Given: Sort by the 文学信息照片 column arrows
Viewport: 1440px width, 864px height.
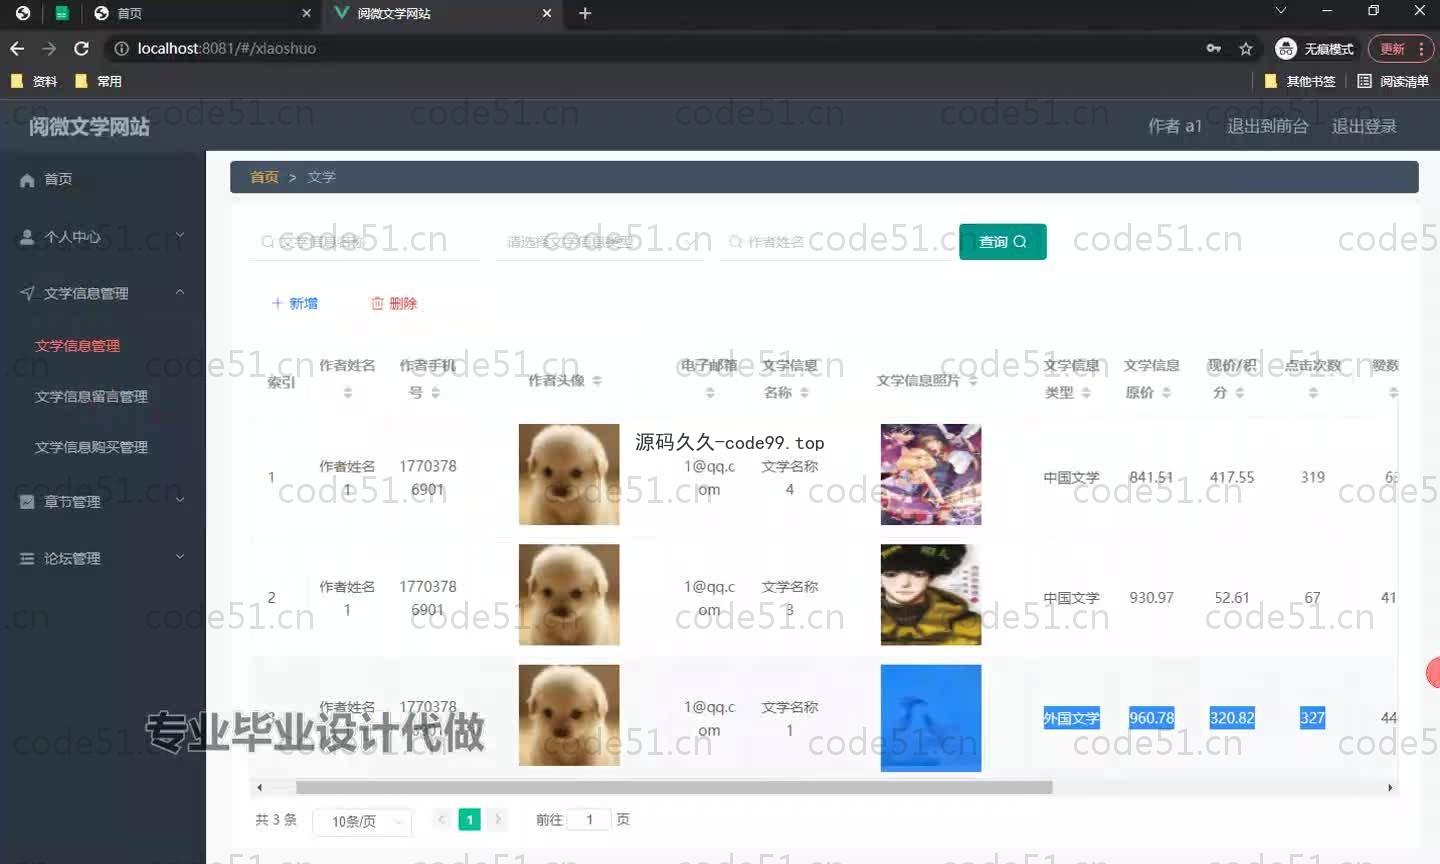Looking at the screenshot, I should tap(973, 380).
